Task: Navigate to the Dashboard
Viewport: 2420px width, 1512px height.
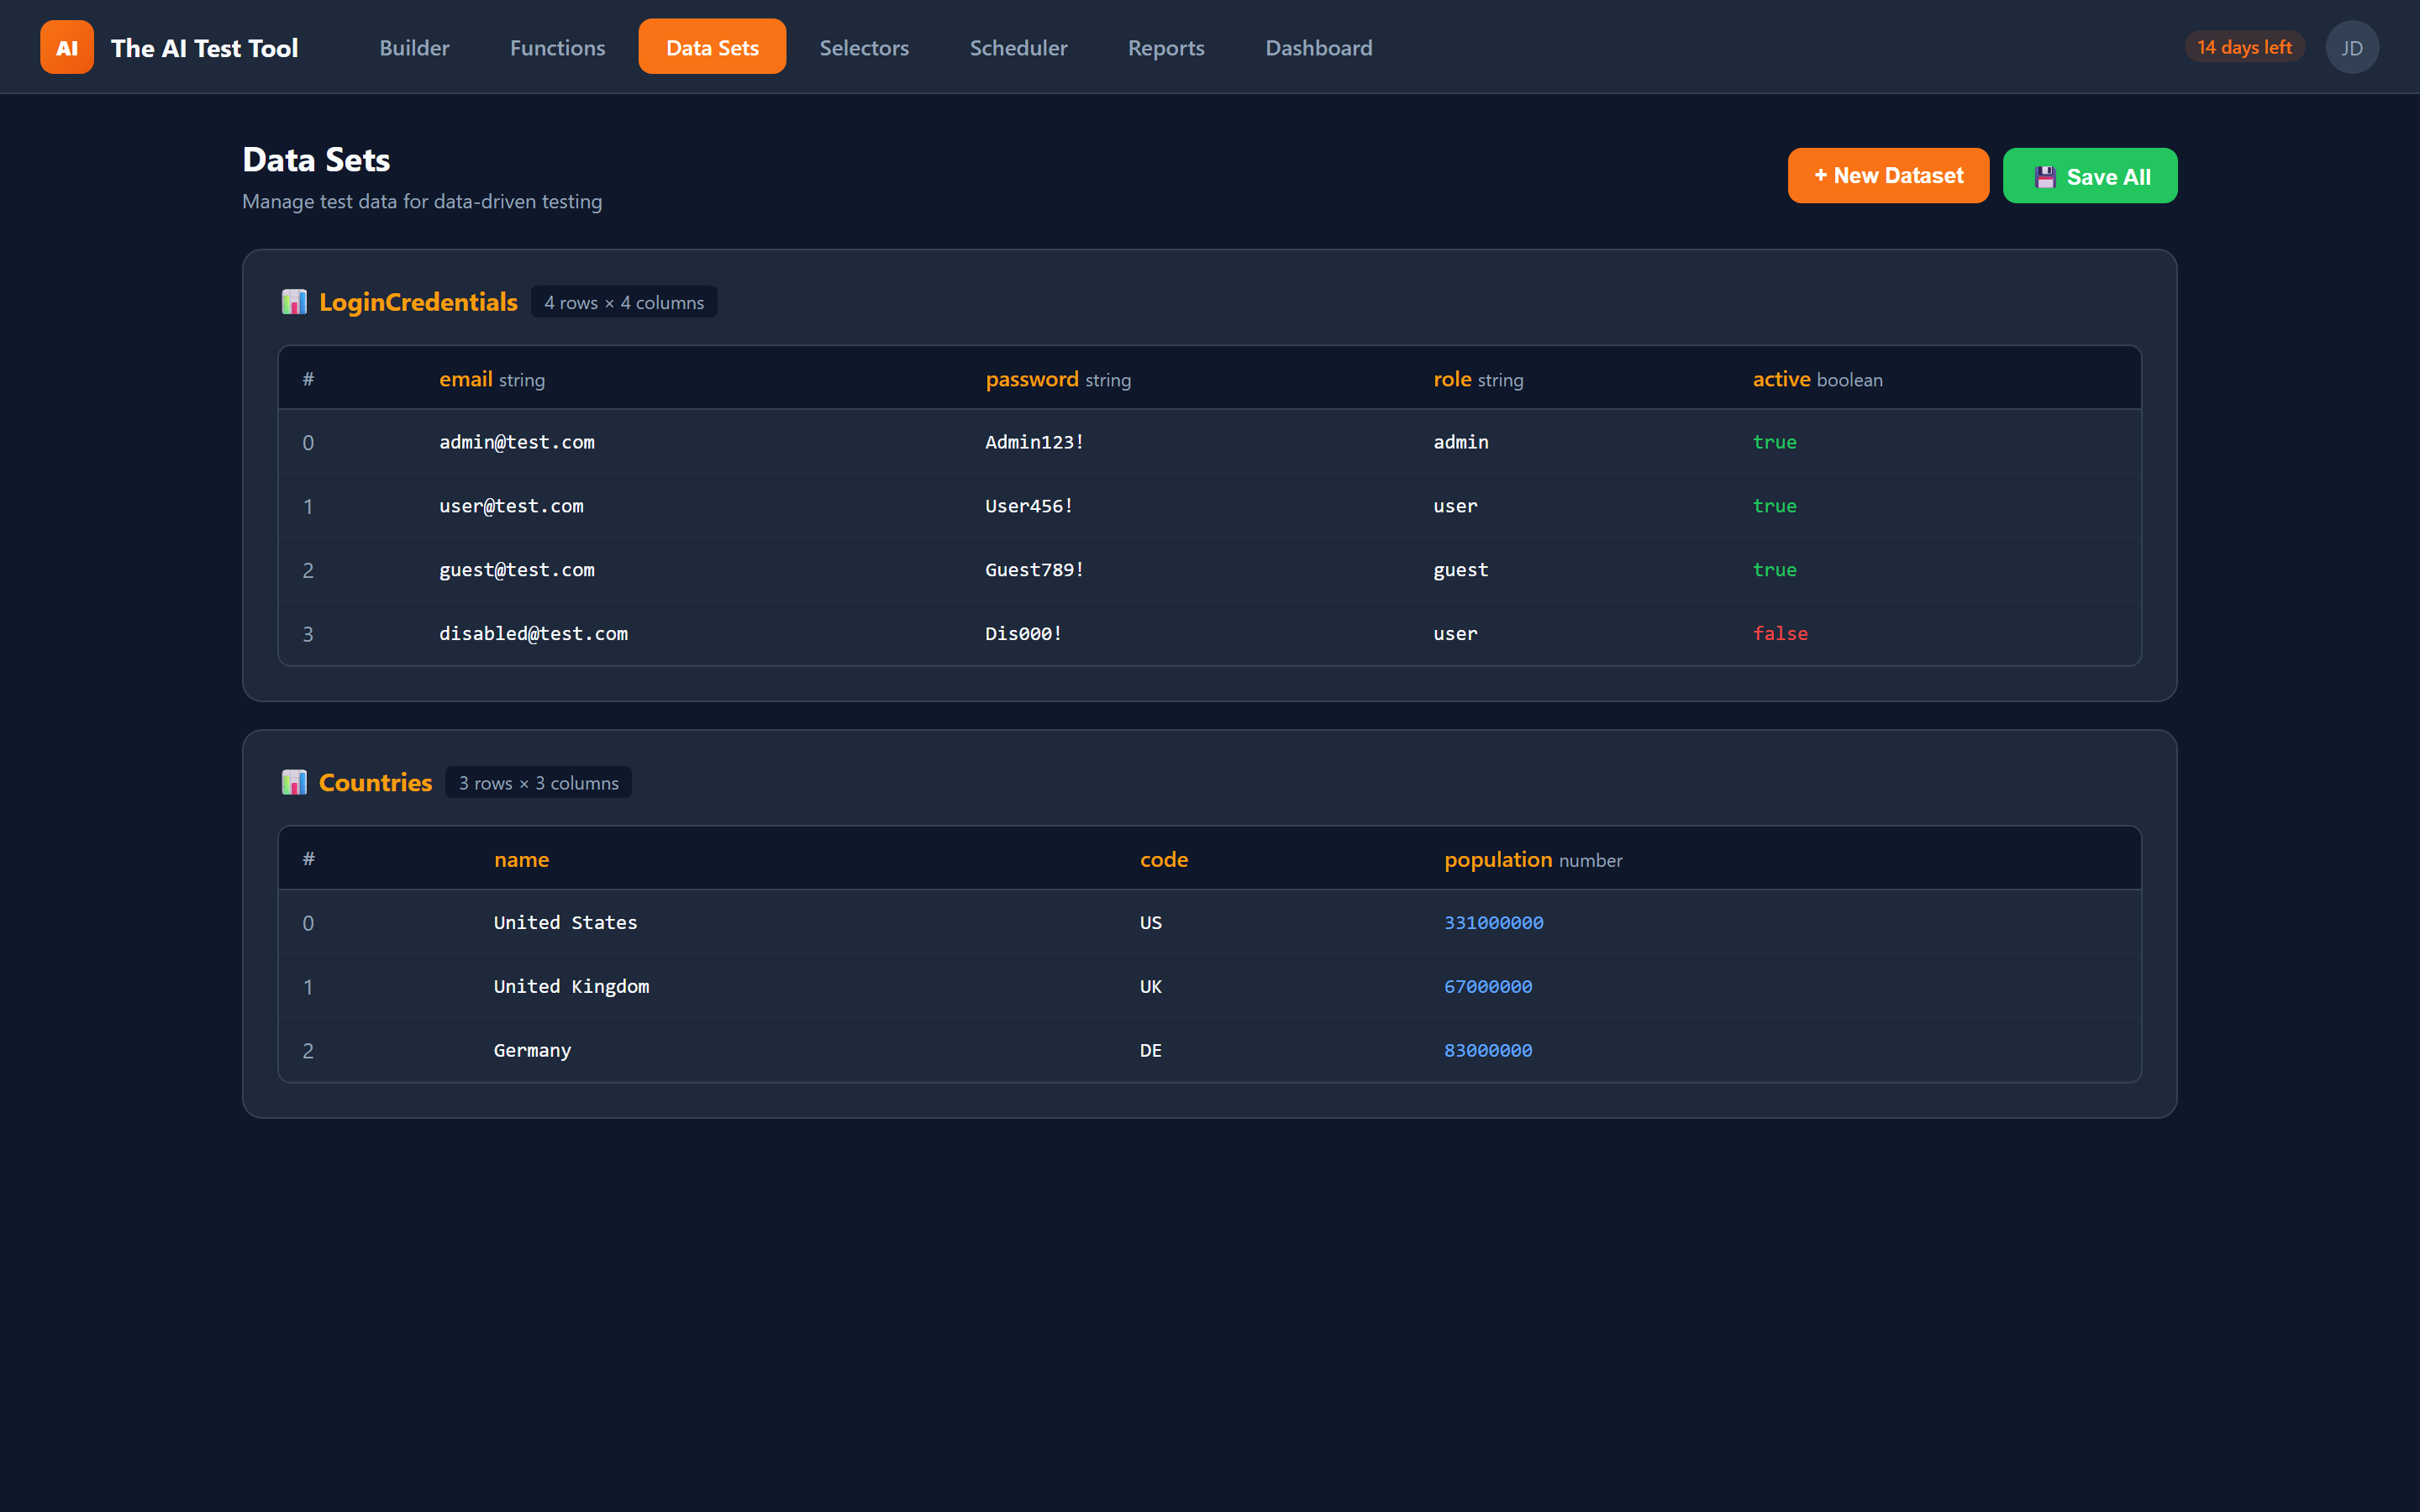Action: pyautogui.click(x=1319, y=47)
